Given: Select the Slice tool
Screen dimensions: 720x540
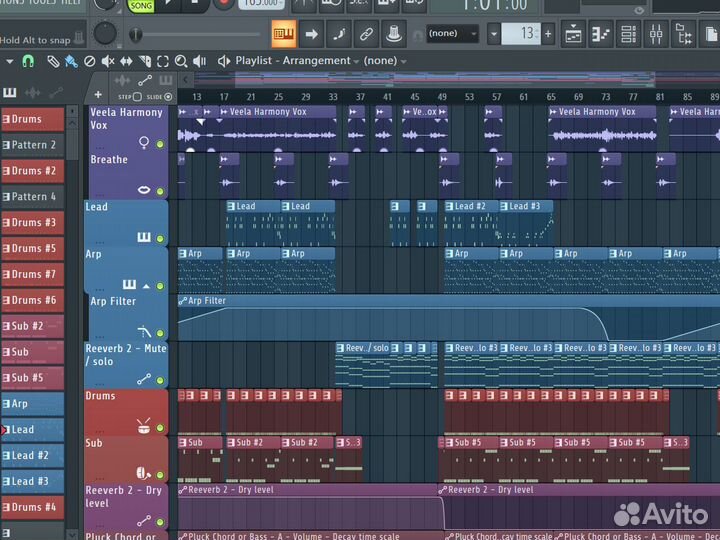Looking at the screenshot, I should coord(145,61).
